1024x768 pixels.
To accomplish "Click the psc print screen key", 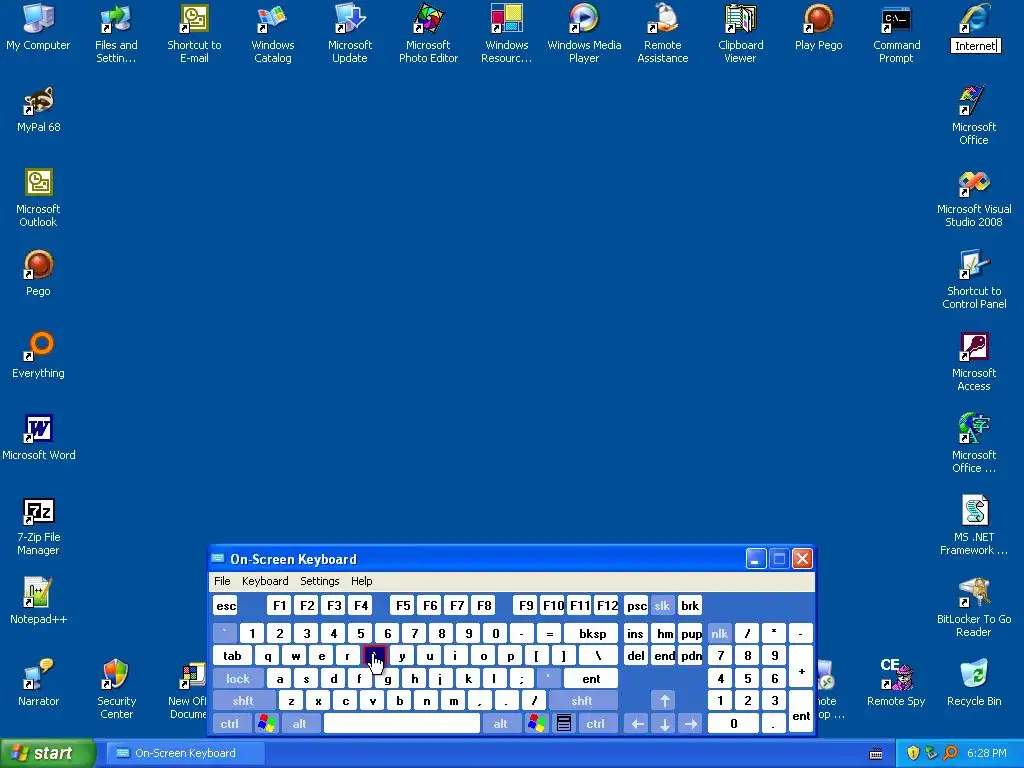I will point(636,605).
